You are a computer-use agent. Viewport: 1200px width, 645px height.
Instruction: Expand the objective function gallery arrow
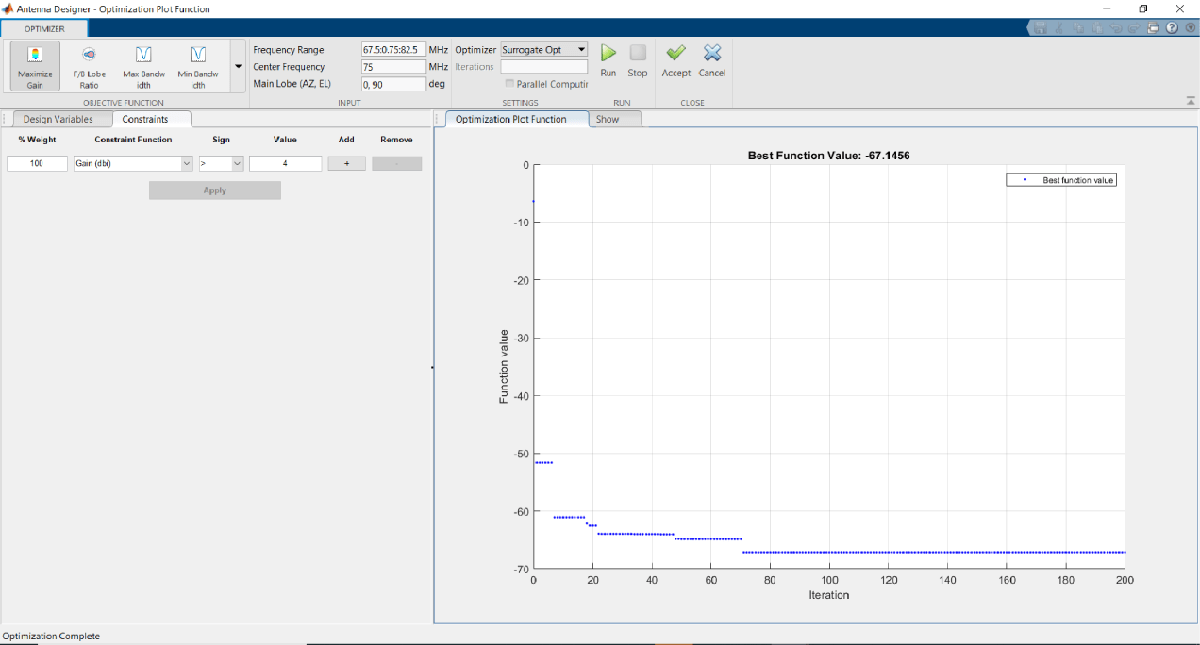click(x=238, y=67)
